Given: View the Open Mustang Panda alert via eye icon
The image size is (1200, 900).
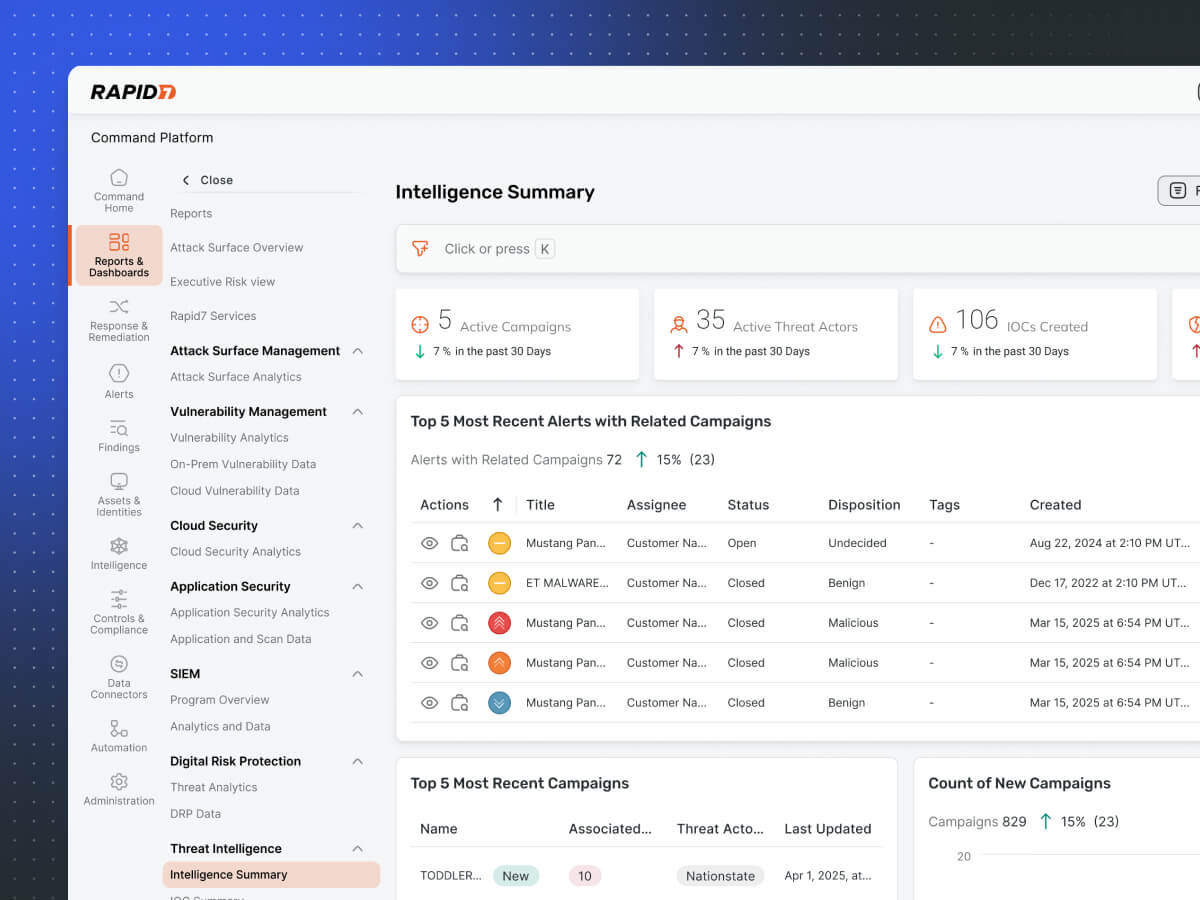Looking at the screenshot, I should pos(429,543).
